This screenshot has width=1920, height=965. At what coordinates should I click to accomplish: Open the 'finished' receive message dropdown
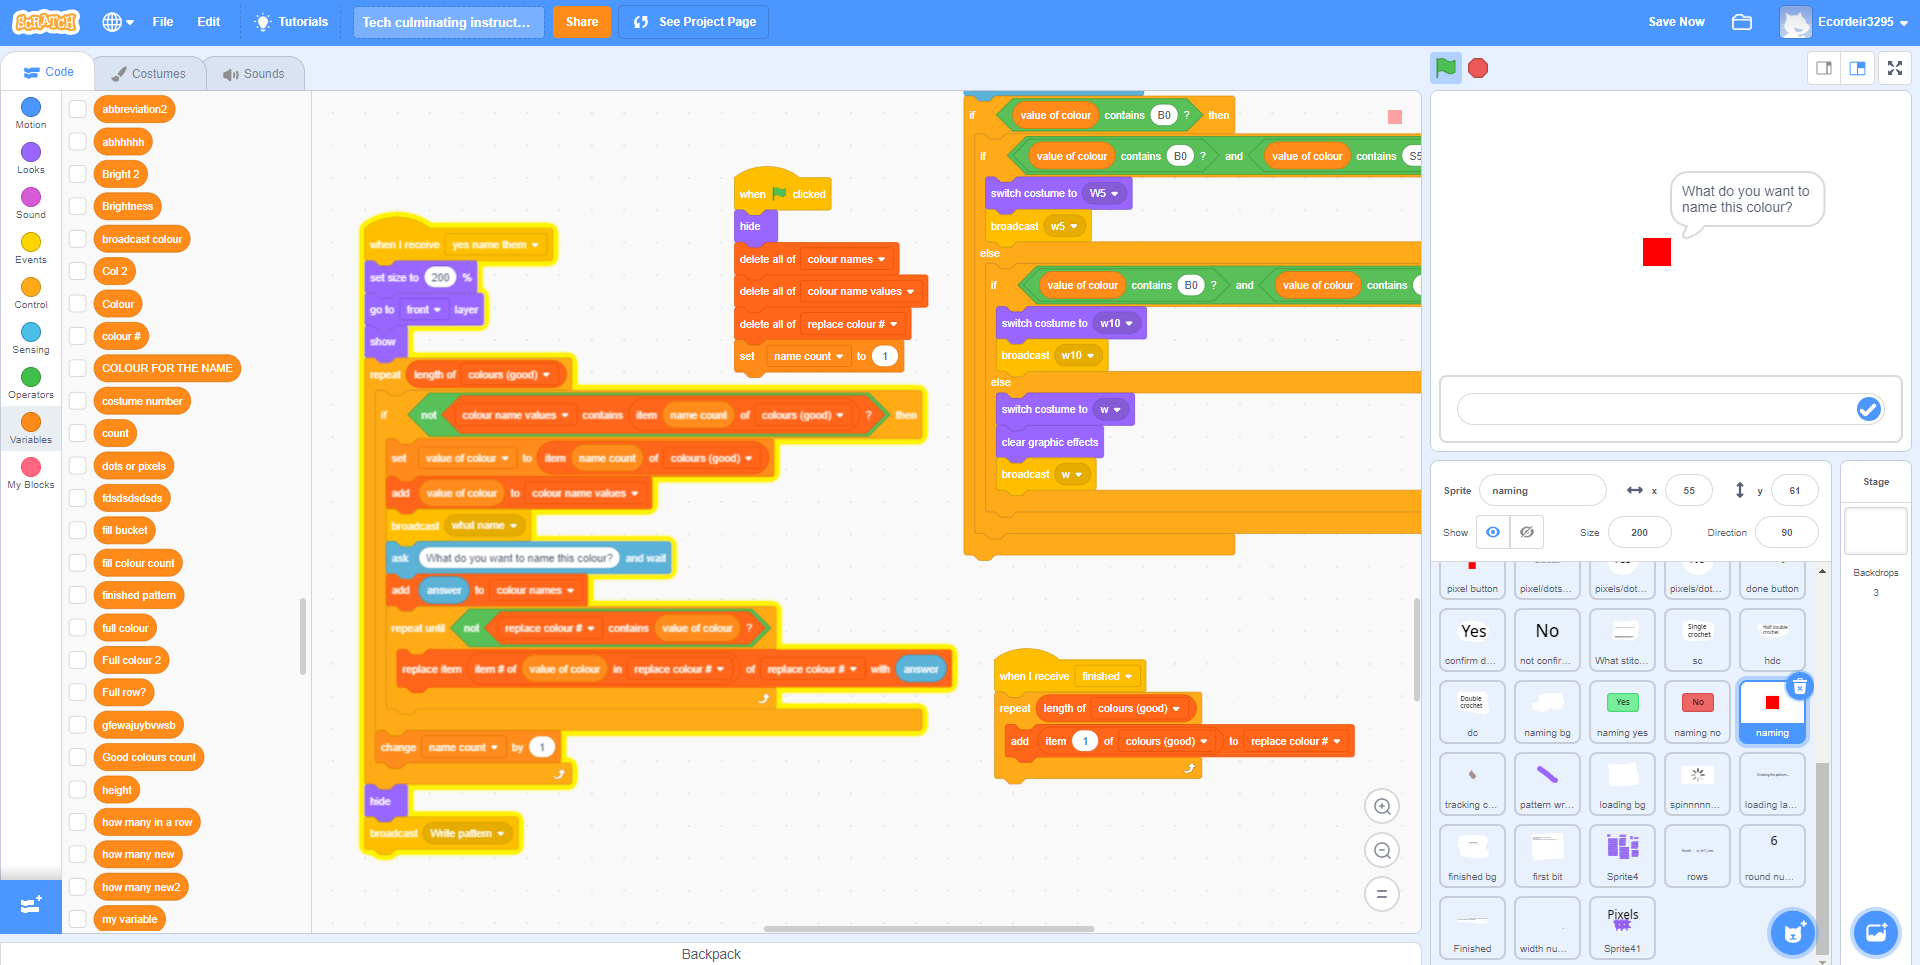click(x=1107, y=677)
